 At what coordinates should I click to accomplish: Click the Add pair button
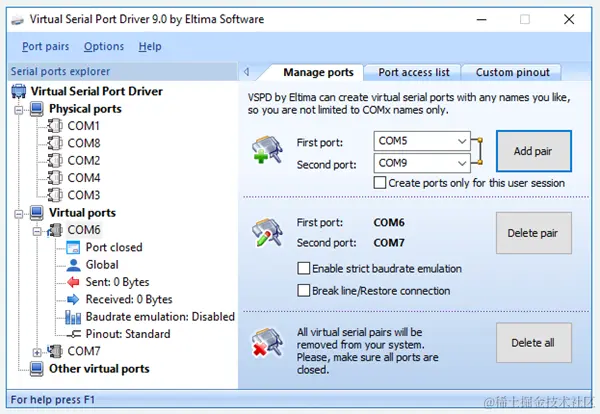[x=534, y=151]
